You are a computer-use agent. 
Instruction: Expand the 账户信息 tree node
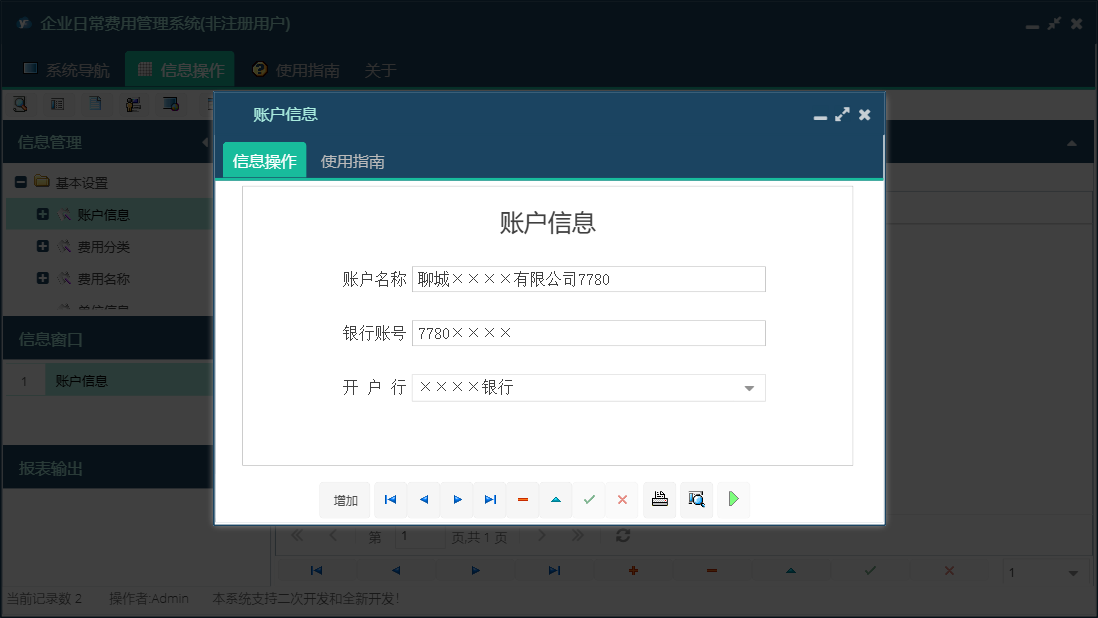coord(41,214)
